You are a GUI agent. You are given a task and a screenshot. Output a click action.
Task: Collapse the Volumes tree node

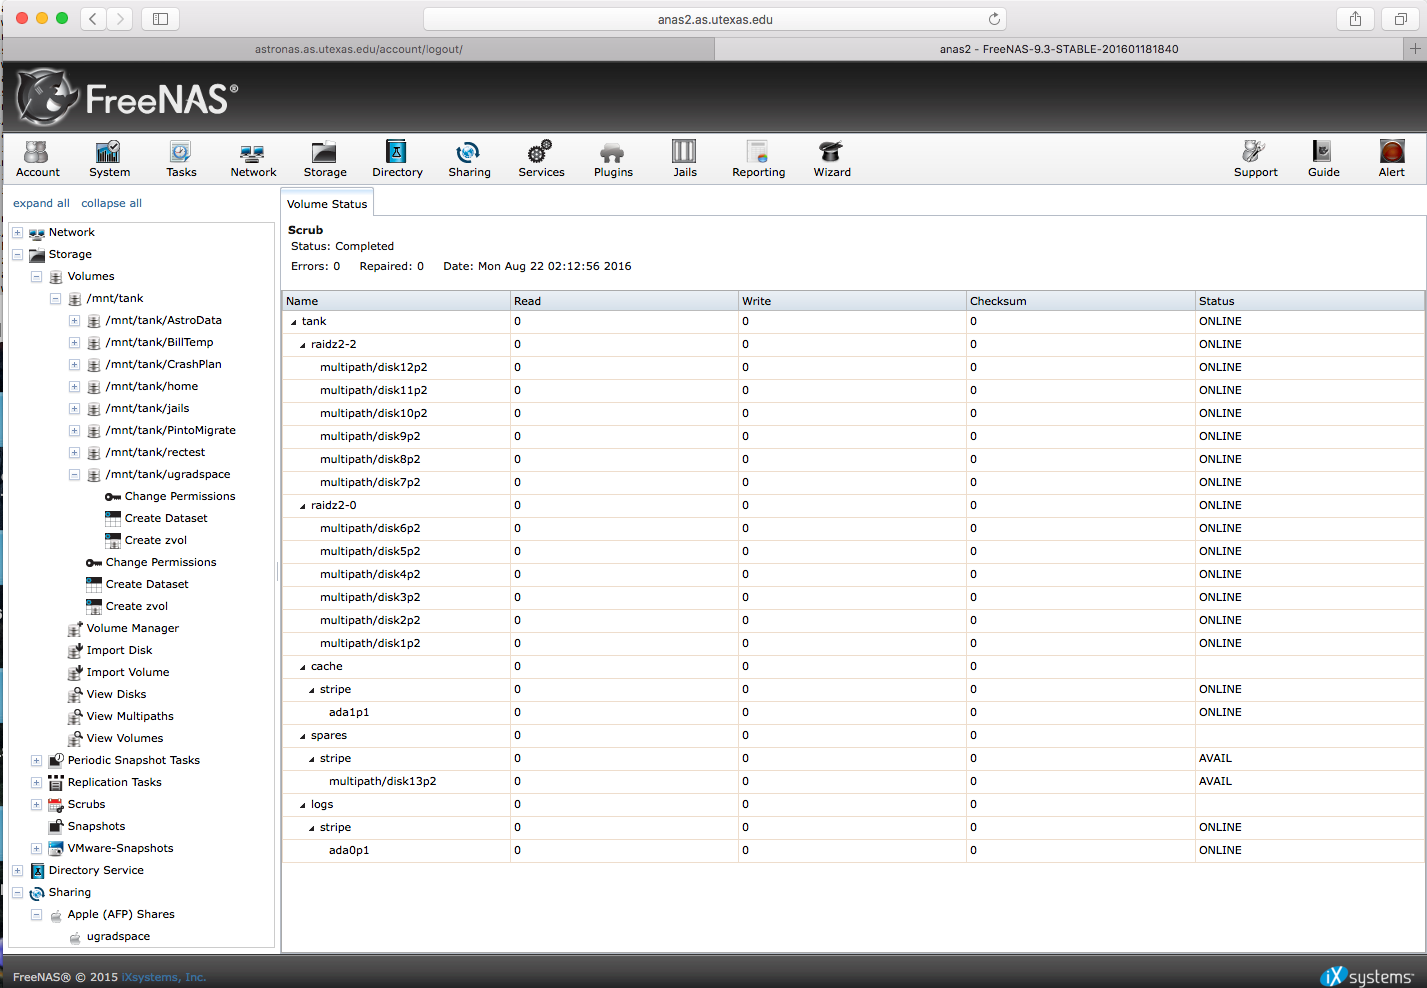[36, 276]
